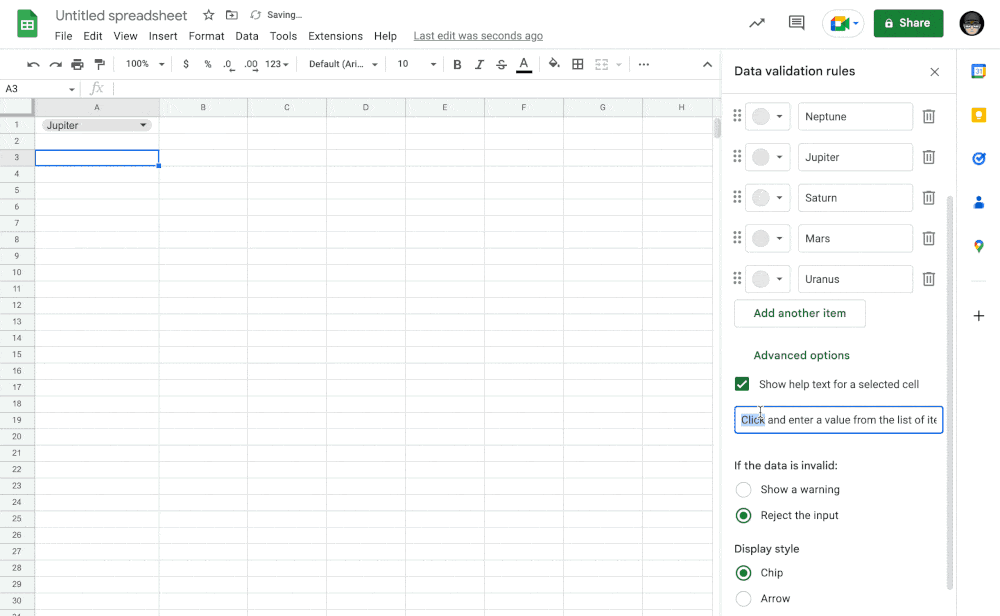
Task: Open comment history icon
Action: click(796, 23)
